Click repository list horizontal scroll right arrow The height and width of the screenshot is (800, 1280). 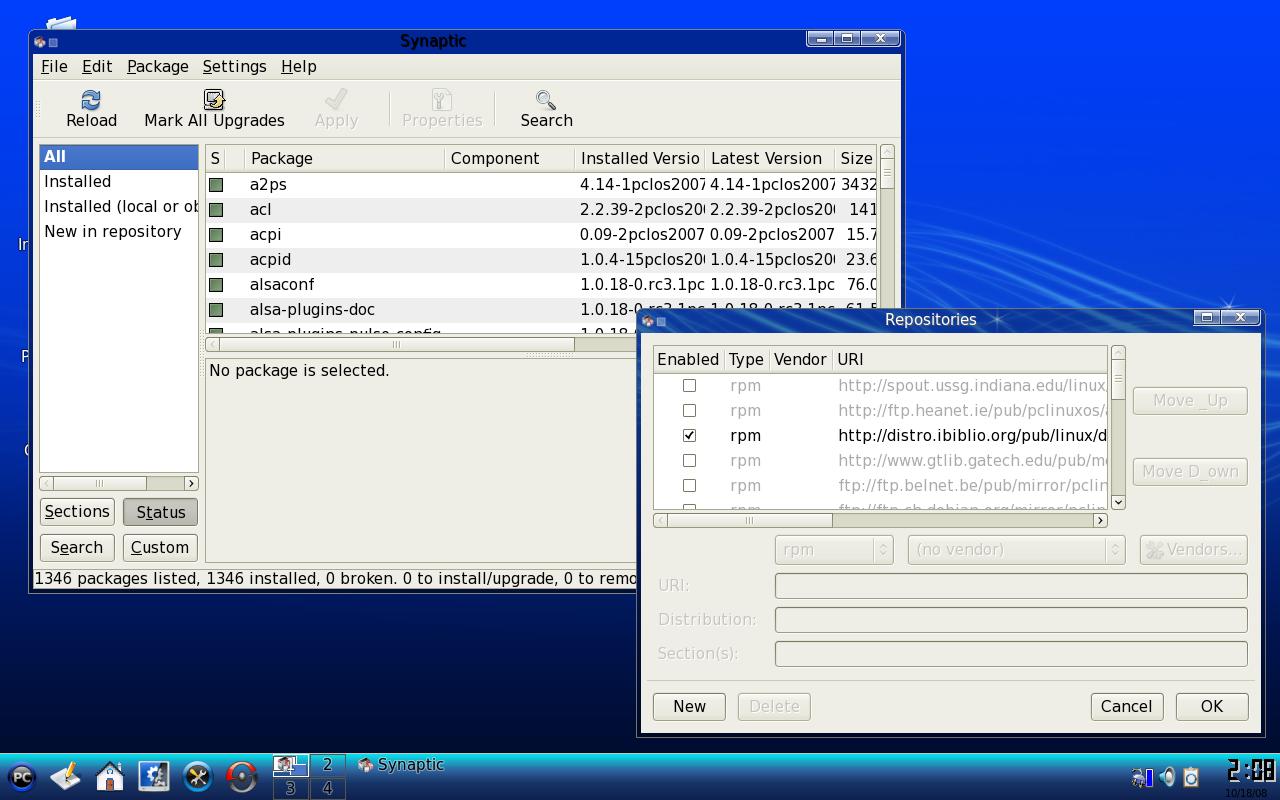[1100, 520]
